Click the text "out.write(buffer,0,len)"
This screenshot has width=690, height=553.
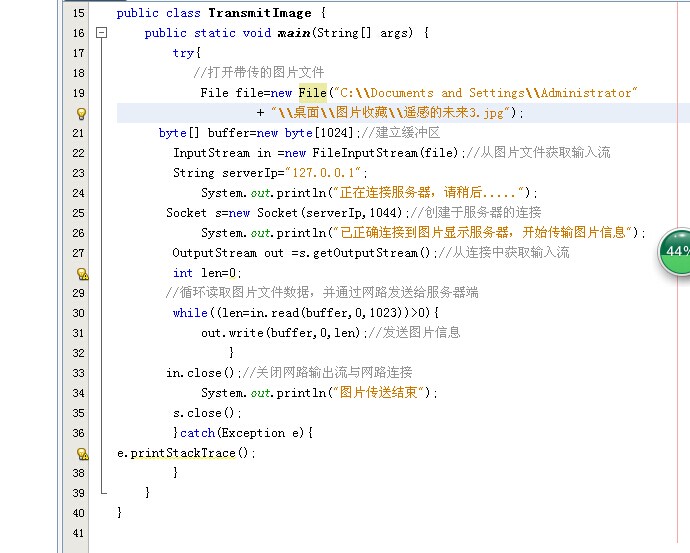tap(281, 333)
